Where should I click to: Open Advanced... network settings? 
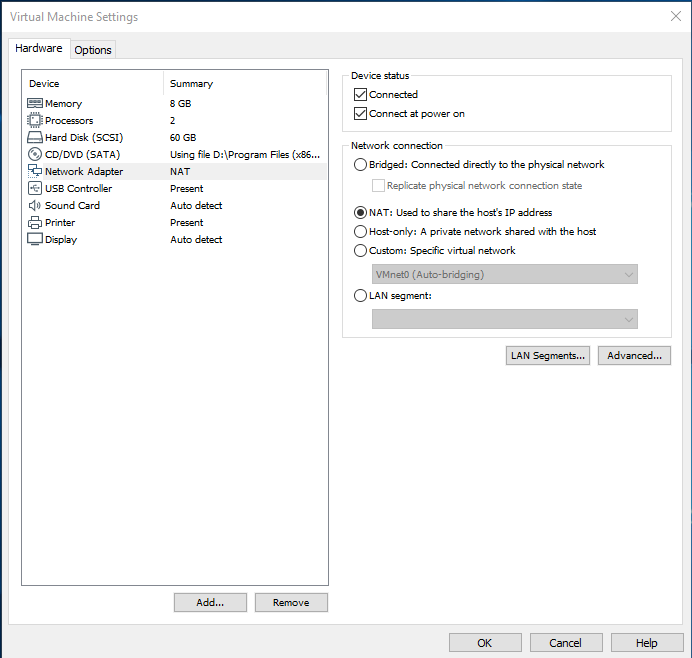(634, 355)
